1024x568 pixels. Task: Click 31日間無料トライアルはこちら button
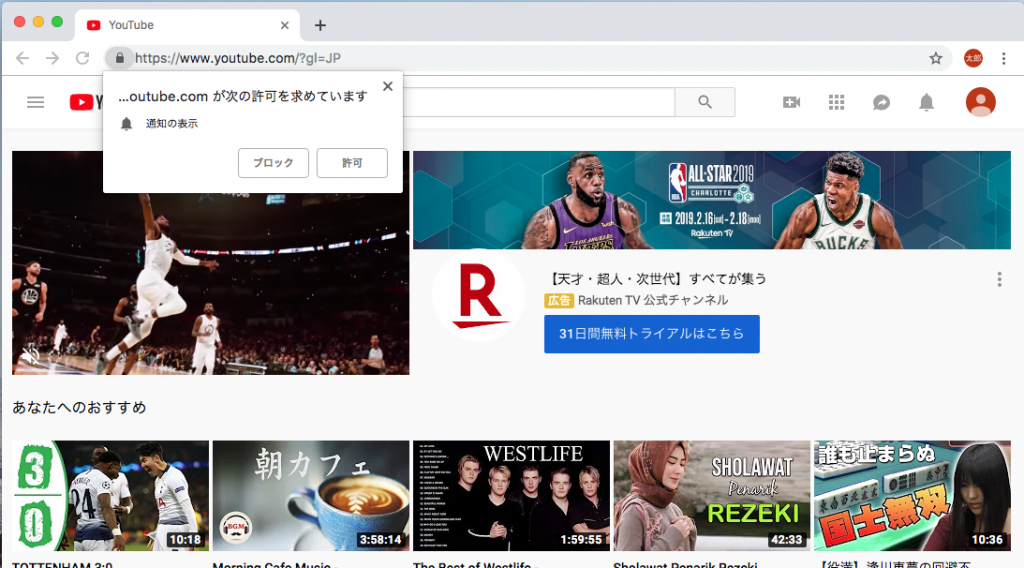click(x=652, y=334)
